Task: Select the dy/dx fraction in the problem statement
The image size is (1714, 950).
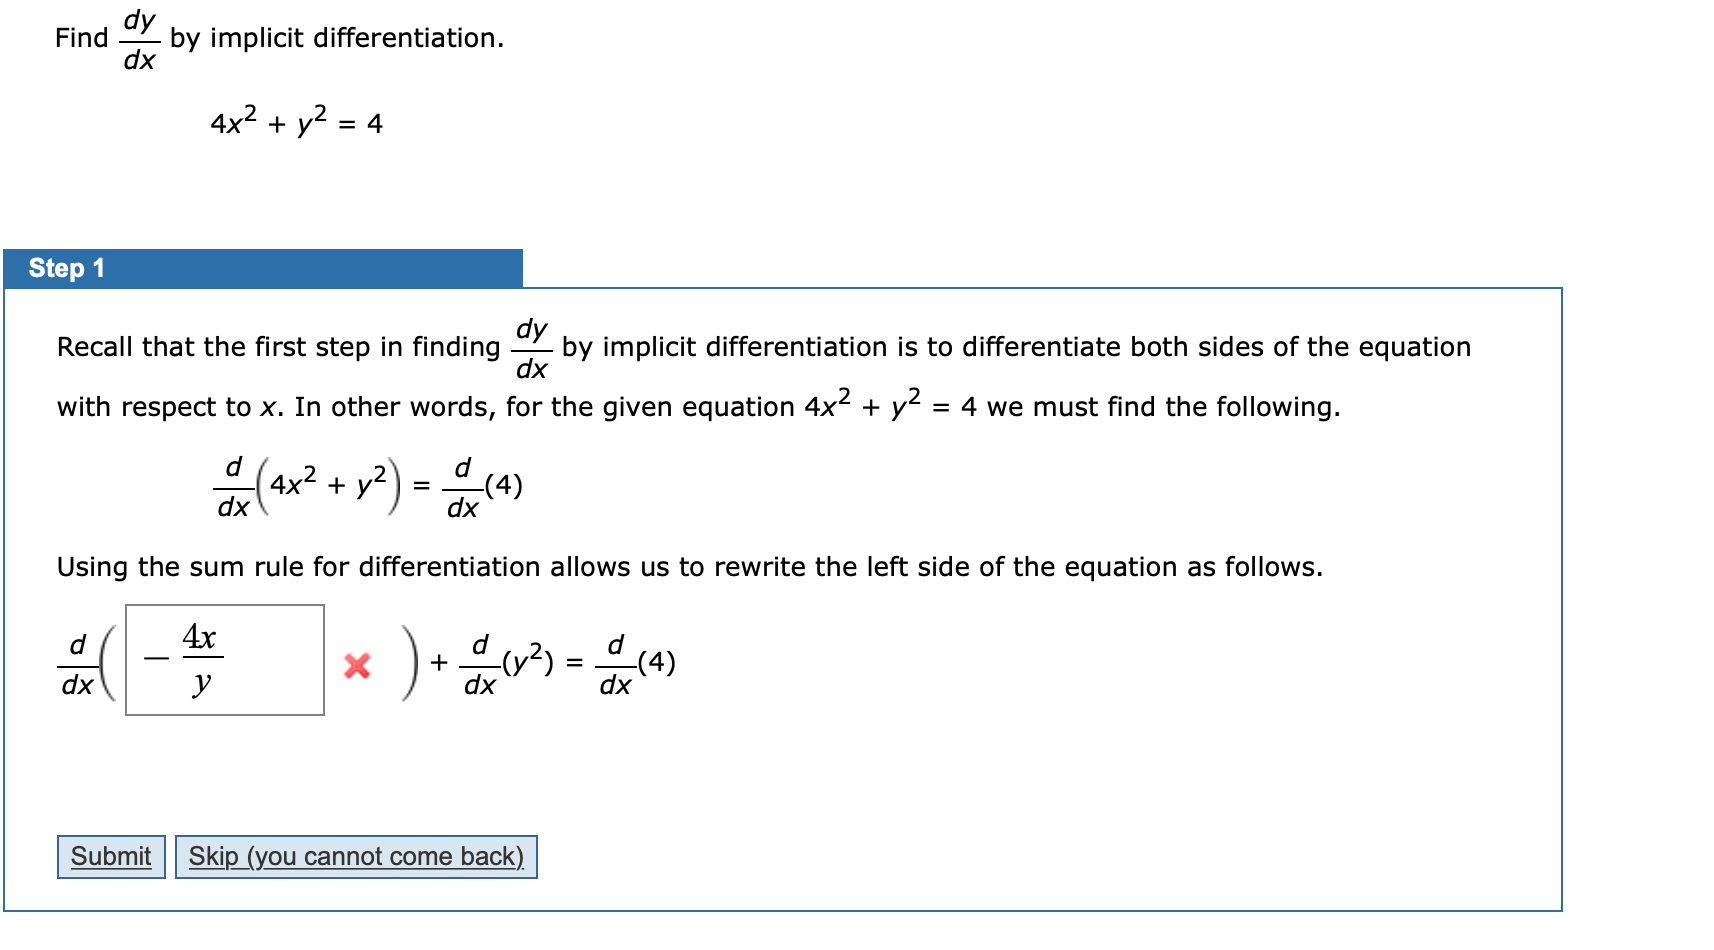Action: [139, 37]
